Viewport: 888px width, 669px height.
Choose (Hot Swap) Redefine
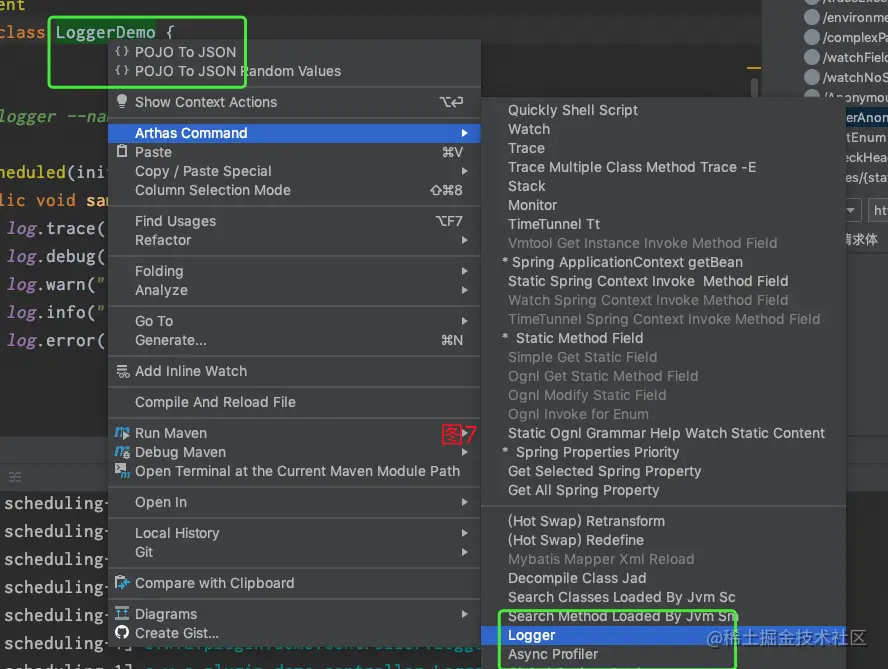coord(663,540)
